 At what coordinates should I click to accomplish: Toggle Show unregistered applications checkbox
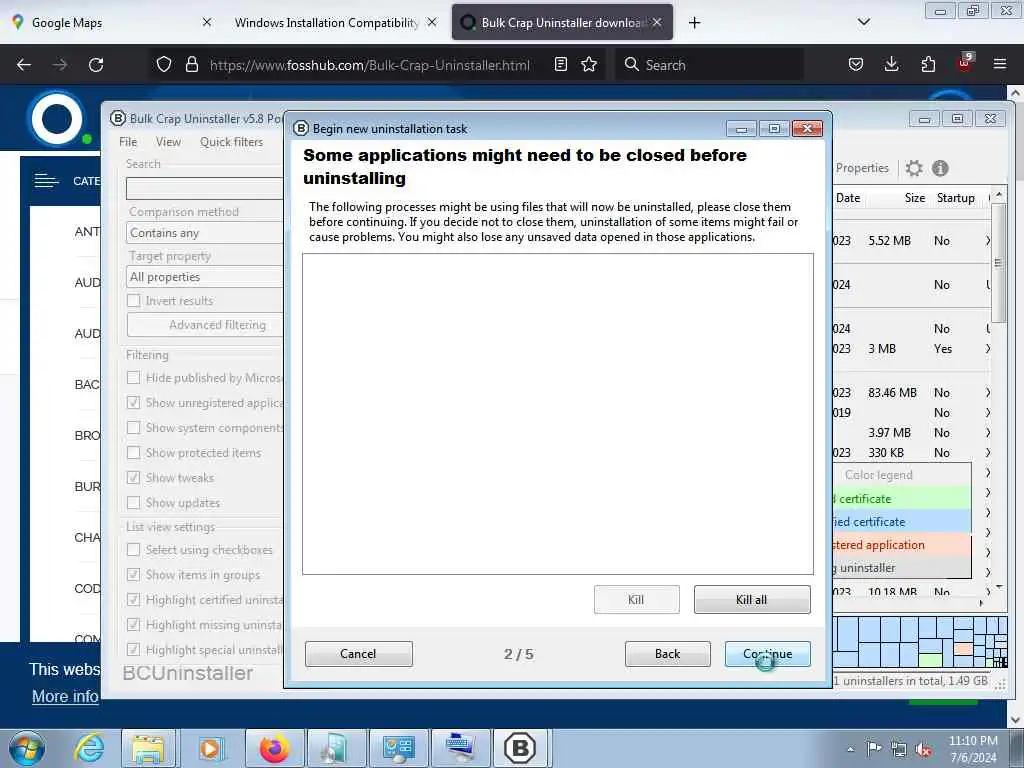pyautogui.click(x=134, y=403)
